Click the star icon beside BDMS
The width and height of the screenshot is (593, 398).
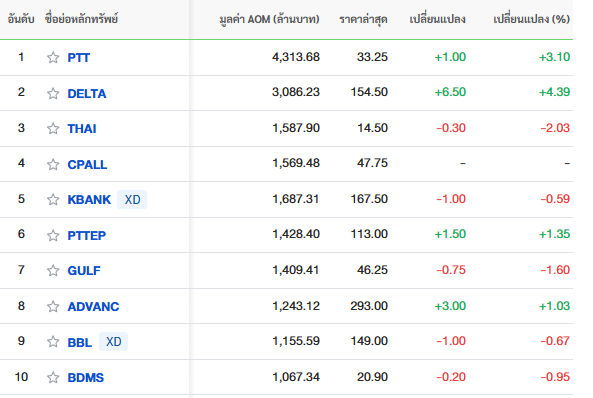[x=53, y=377]
